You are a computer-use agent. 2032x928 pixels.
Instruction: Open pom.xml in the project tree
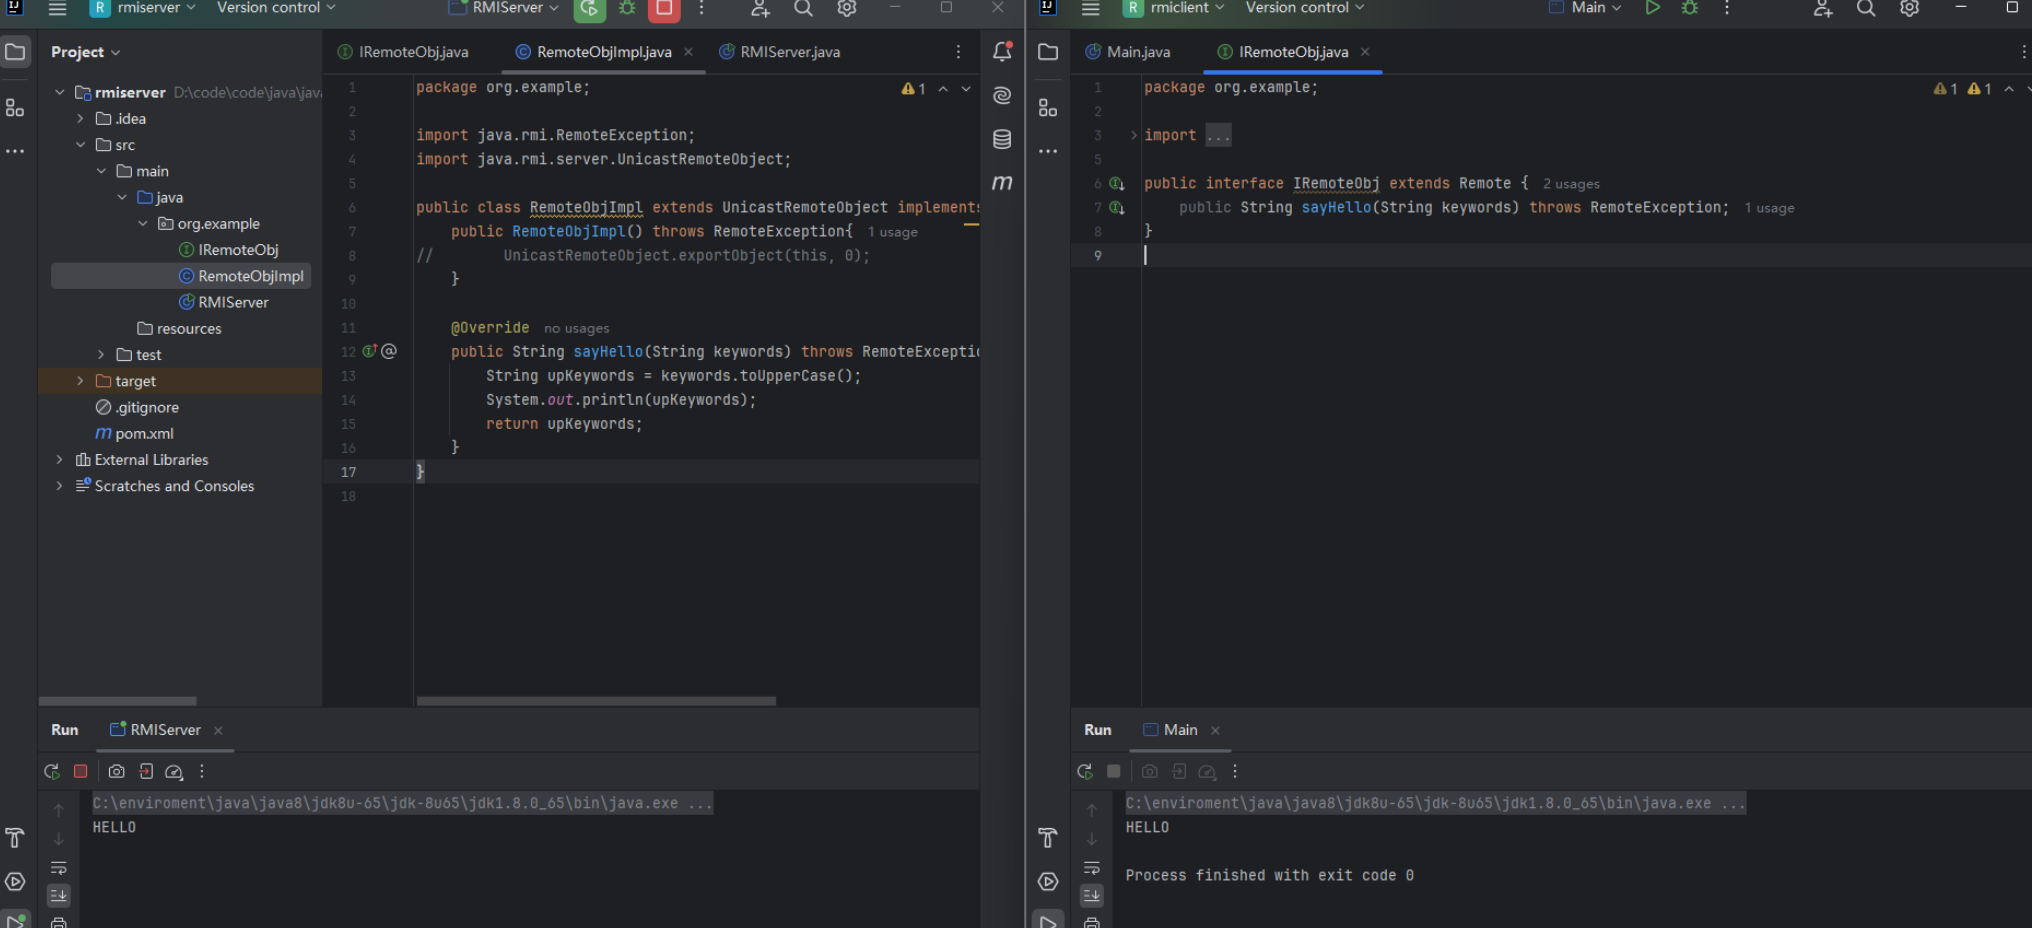click(144, 434)
